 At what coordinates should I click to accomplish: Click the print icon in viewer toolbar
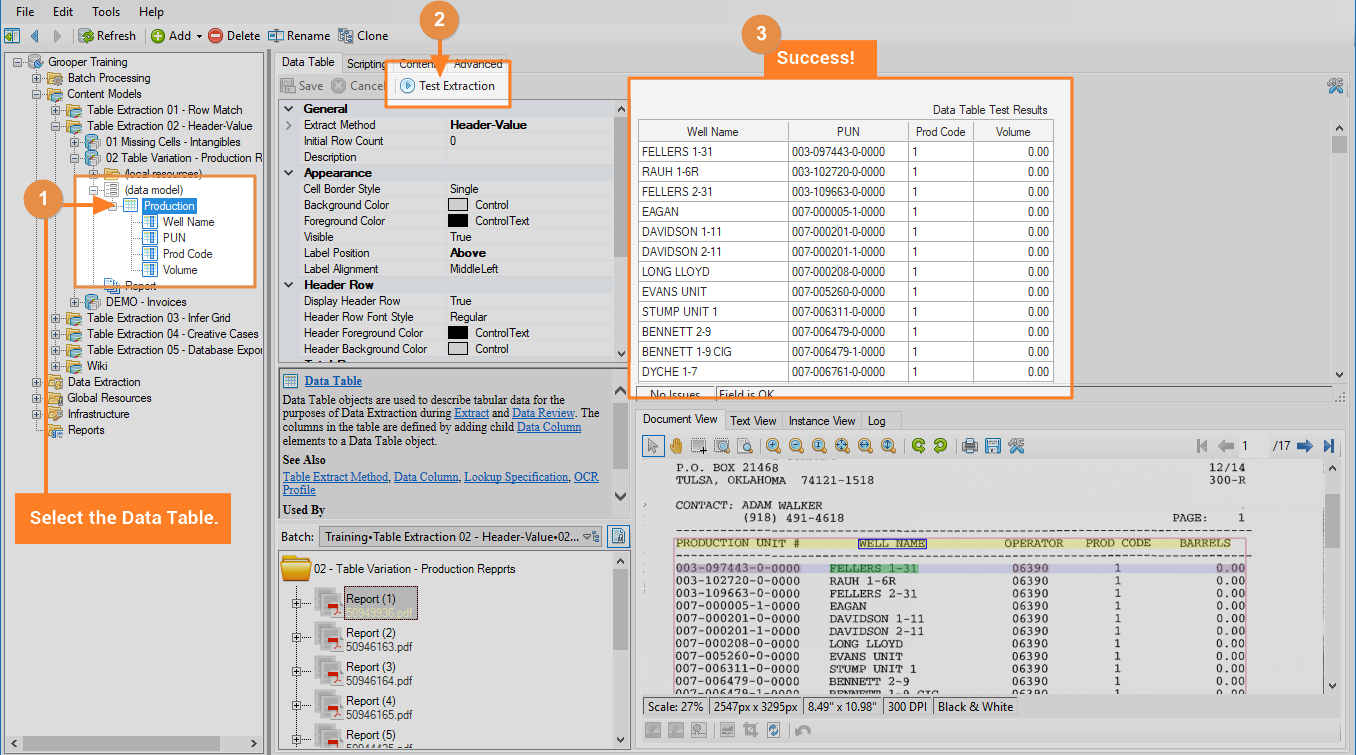969,446
